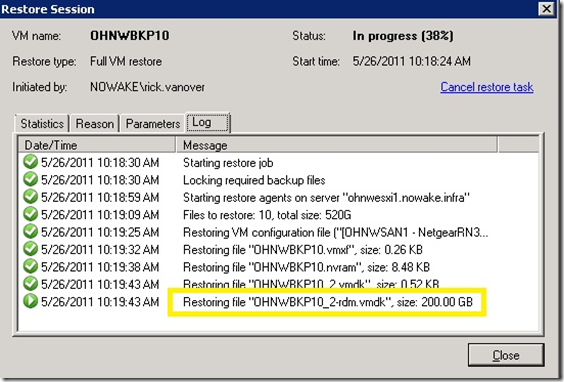Click the Full VM restore text
564x382 pixels.
tap(126, 62)
